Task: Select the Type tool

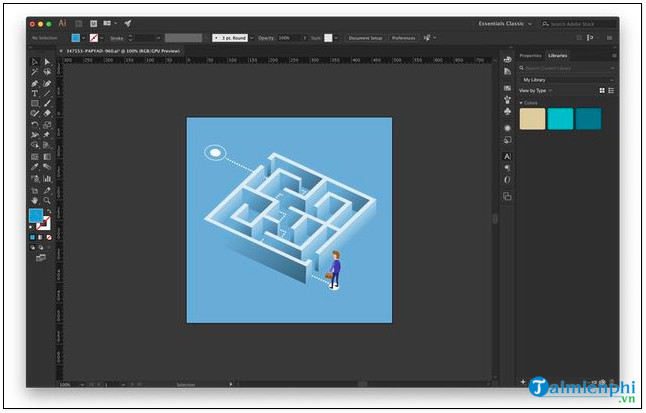Action: point(35,94)
